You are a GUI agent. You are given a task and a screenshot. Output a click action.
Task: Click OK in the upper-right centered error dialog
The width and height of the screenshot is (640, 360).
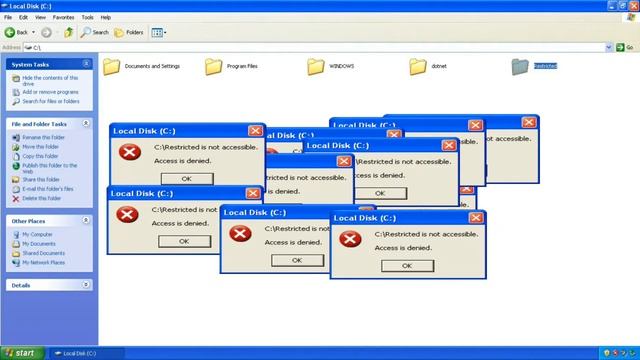(380, 193)
